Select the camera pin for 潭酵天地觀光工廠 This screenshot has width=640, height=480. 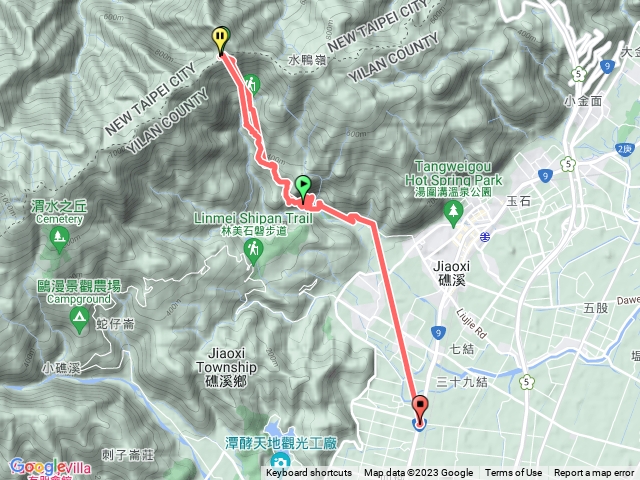click(x=280, y=464)
